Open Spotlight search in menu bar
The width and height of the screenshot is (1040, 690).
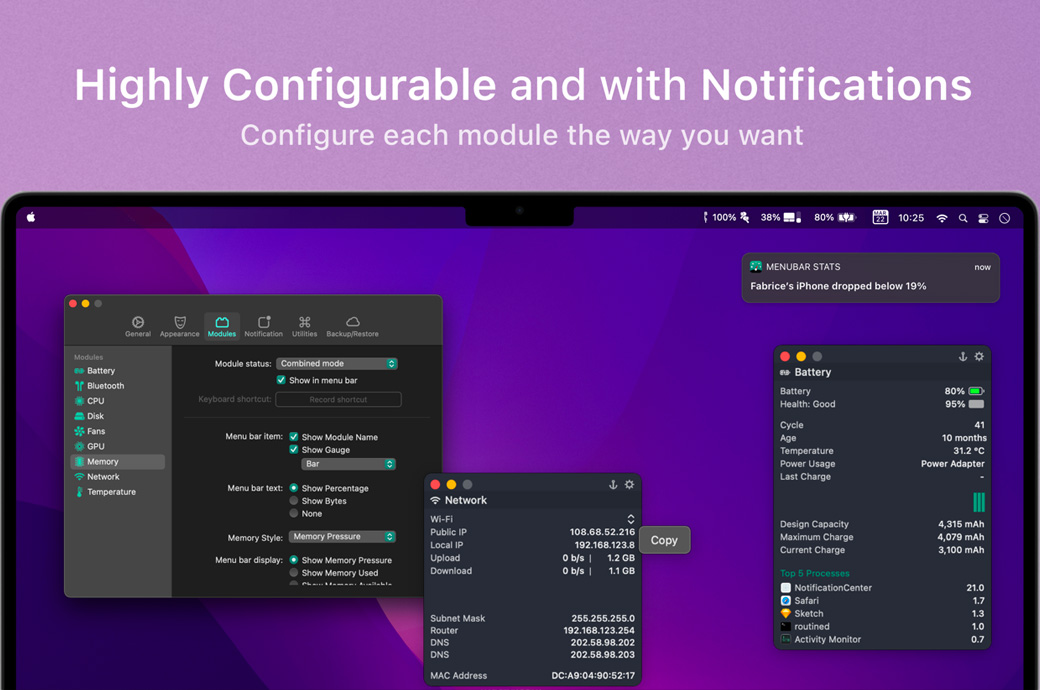click(963, 218)
